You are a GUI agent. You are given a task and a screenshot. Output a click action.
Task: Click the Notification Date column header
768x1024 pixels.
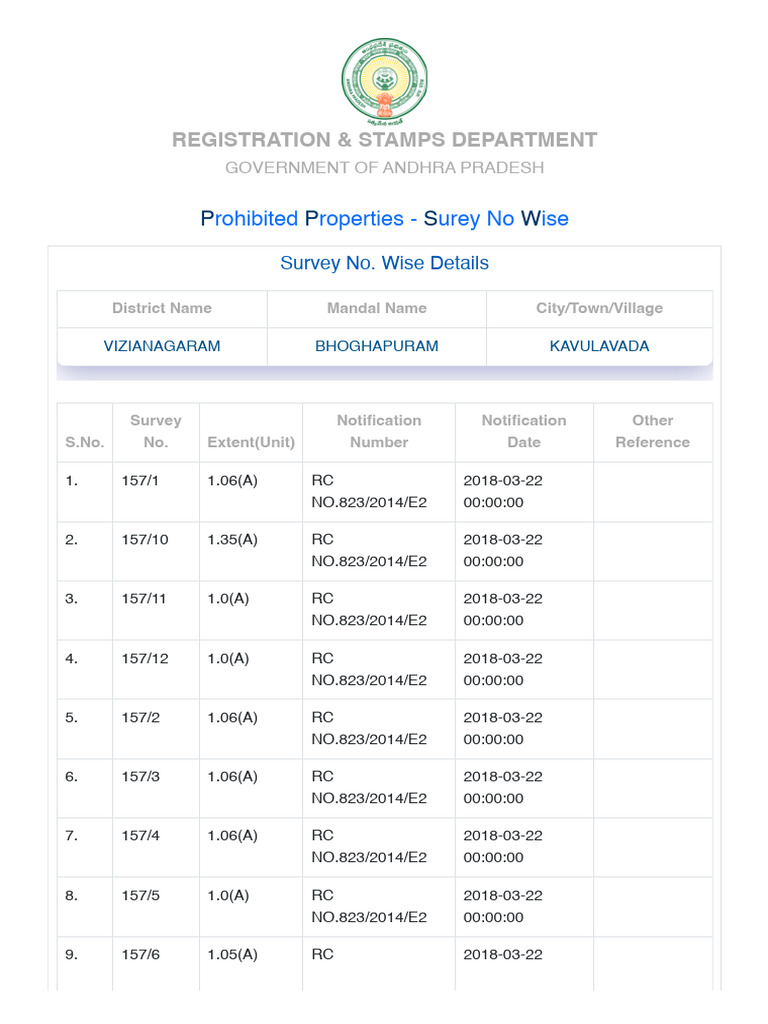coord(524,431)
